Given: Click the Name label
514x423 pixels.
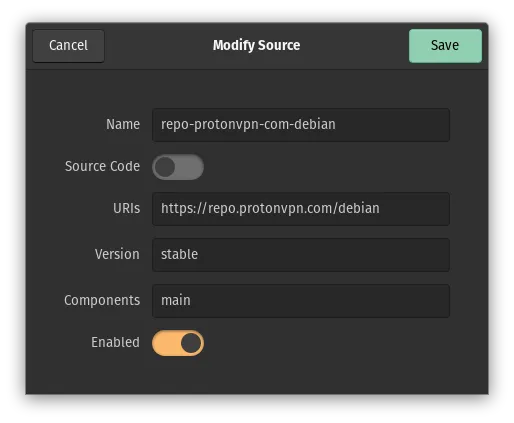Looking at the screenshot, I should coord(123,124).
